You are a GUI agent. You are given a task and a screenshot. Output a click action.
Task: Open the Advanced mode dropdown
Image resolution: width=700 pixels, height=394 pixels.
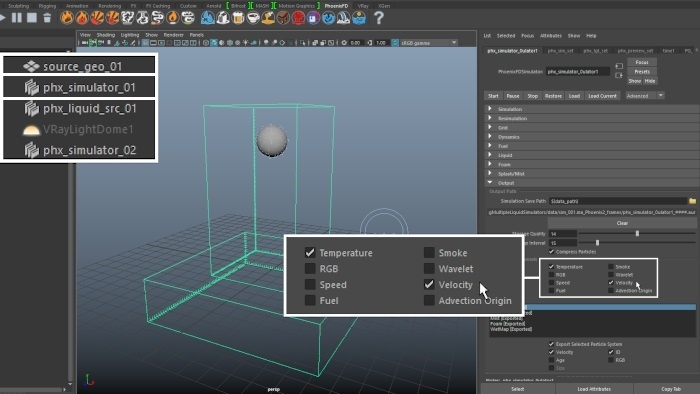pyautogui.click(x=645, y=96)
